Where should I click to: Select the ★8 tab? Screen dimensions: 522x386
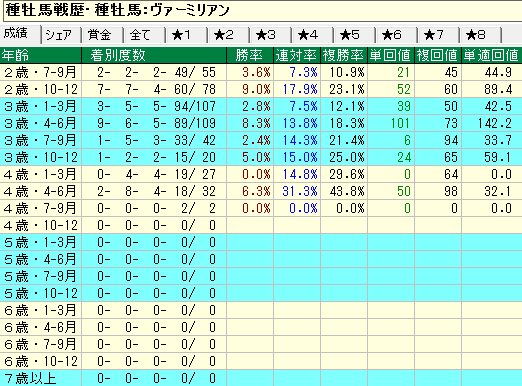481,35
